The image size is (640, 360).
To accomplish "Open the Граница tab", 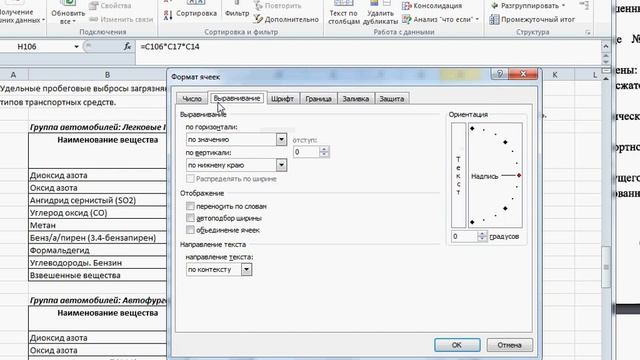I will tap(318, 99).
